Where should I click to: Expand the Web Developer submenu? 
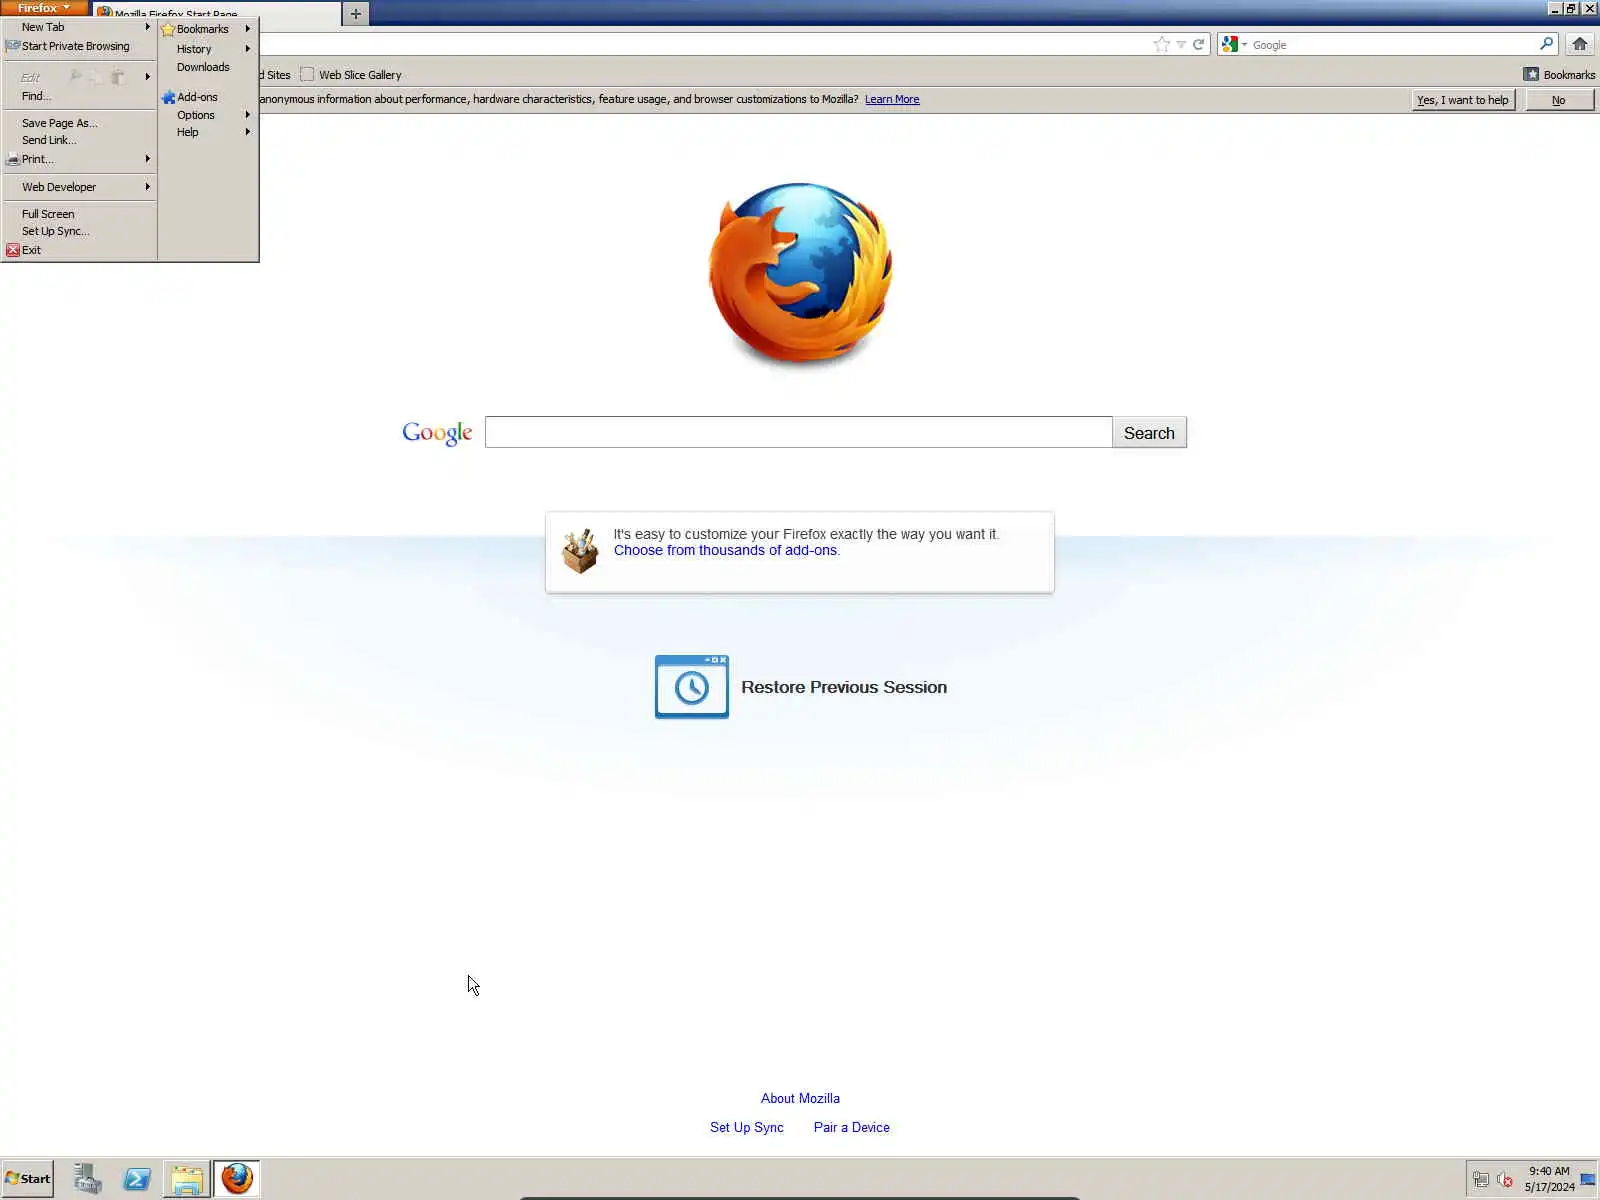tap(78, 187)
